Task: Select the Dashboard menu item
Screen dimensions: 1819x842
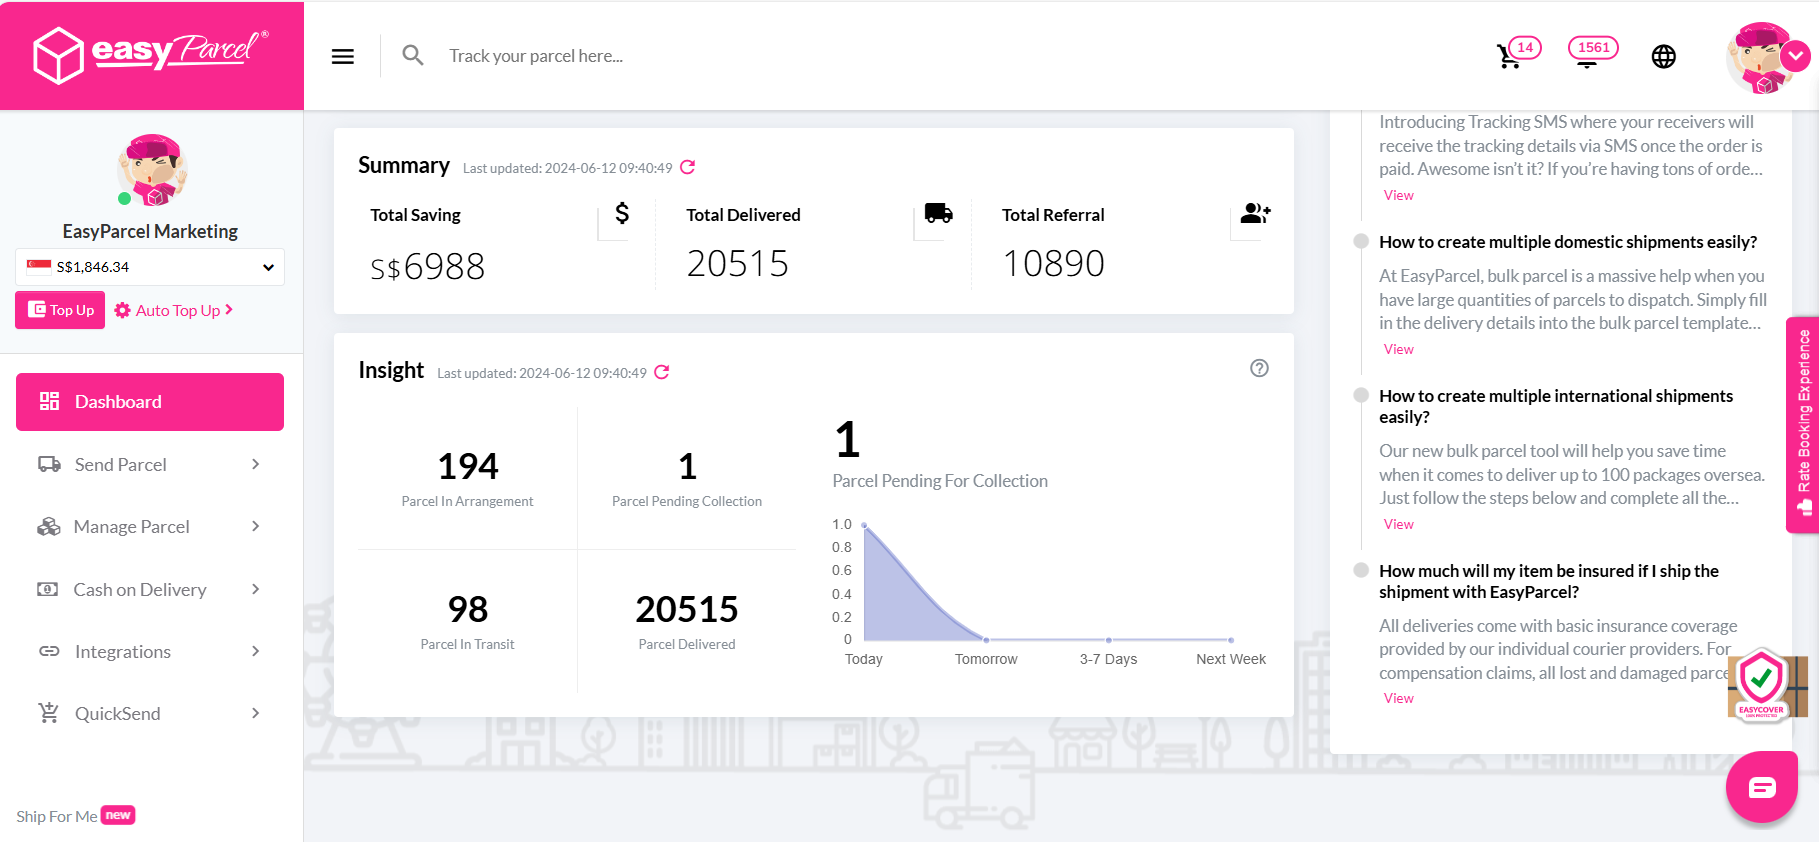Action: [150, 402]
